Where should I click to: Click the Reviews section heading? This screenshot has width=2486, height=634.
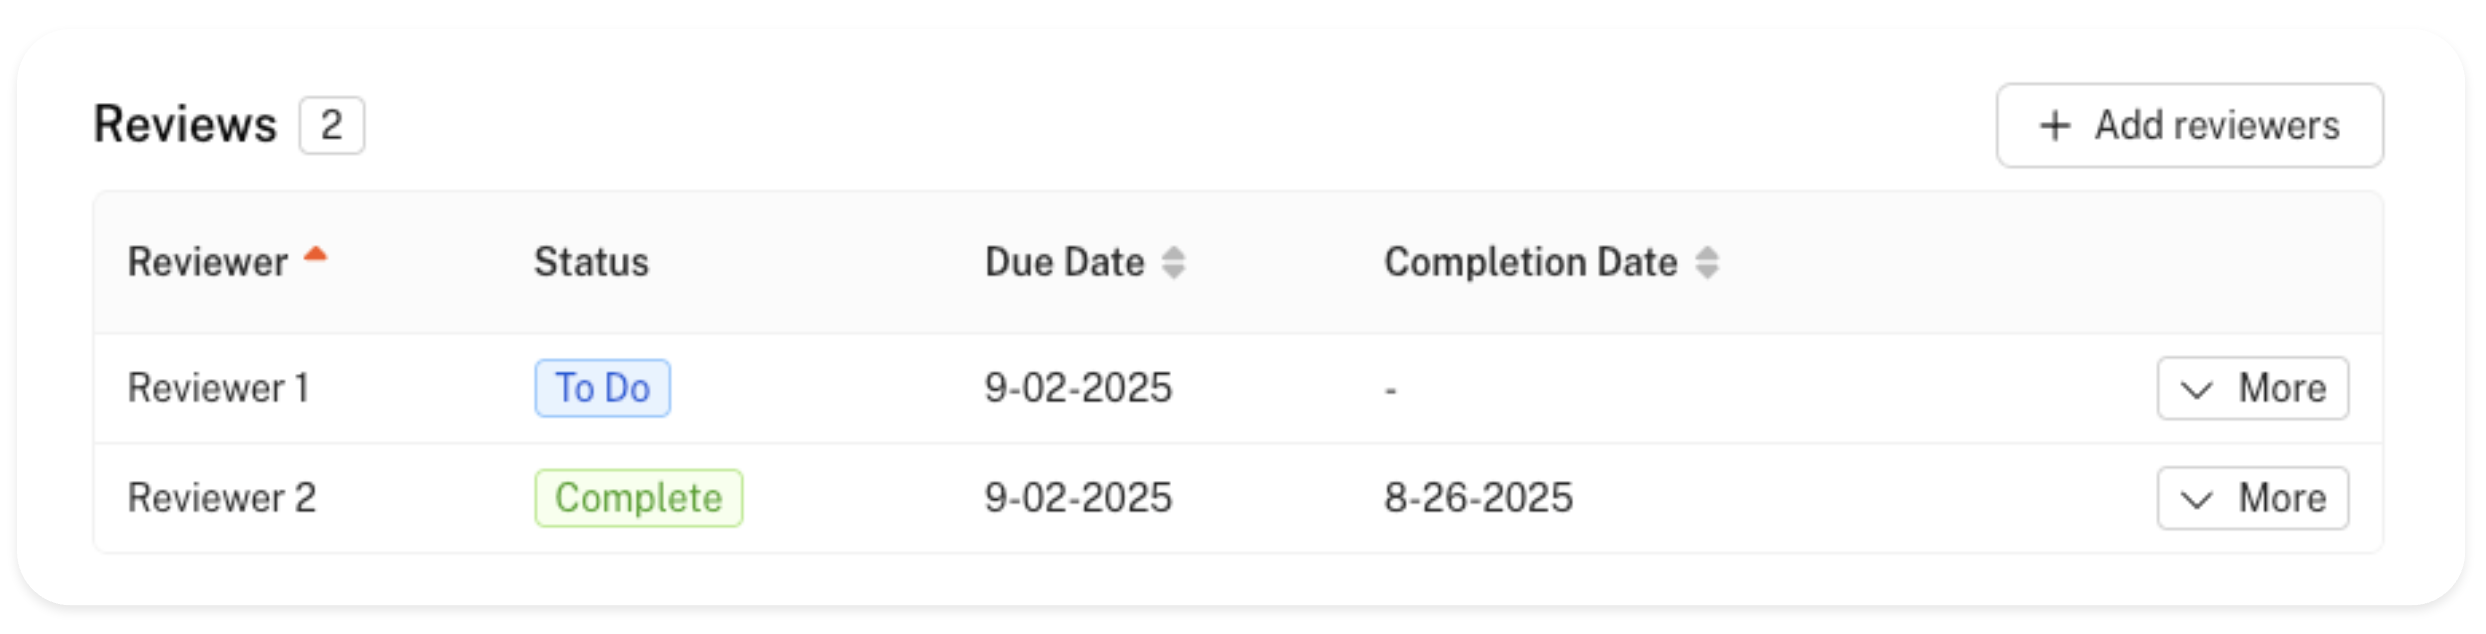tap(185, 125)
